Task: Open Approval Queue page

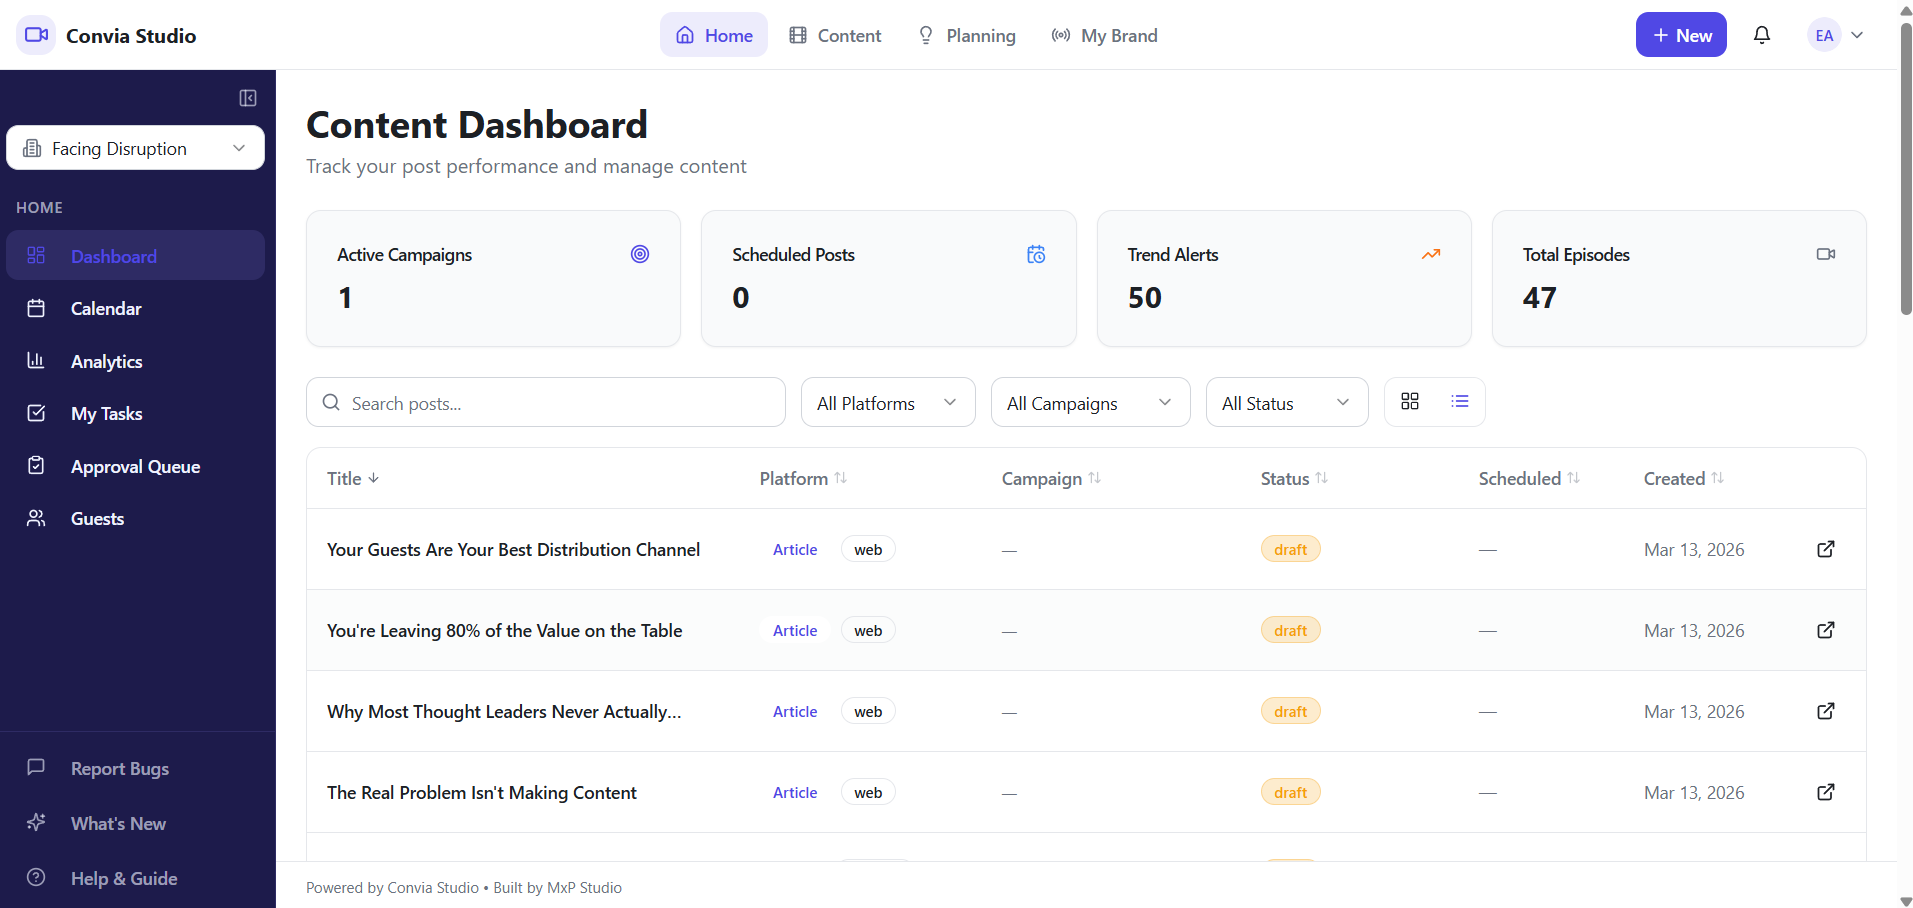Action: pyautogui.click(x=136, y=466)
